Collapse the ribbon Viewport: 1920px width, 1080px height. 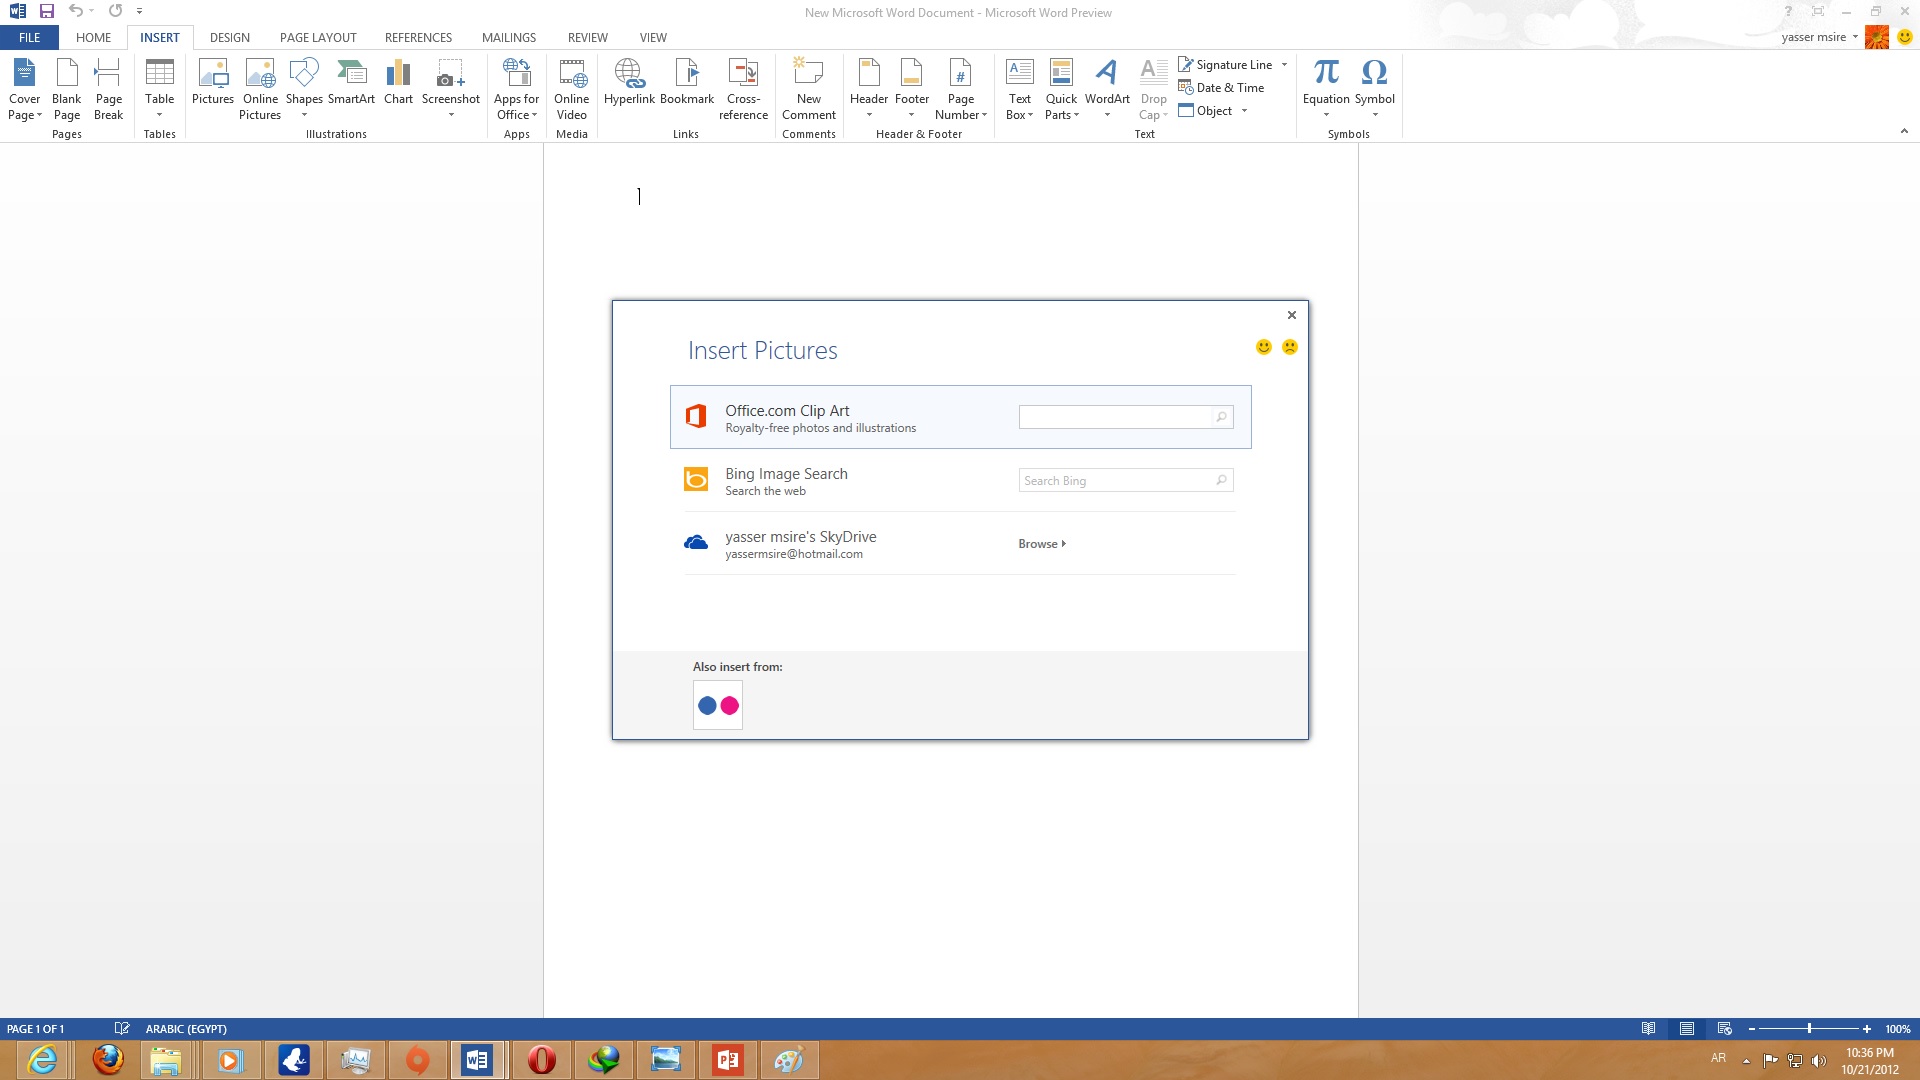(x=1904, y=131)
